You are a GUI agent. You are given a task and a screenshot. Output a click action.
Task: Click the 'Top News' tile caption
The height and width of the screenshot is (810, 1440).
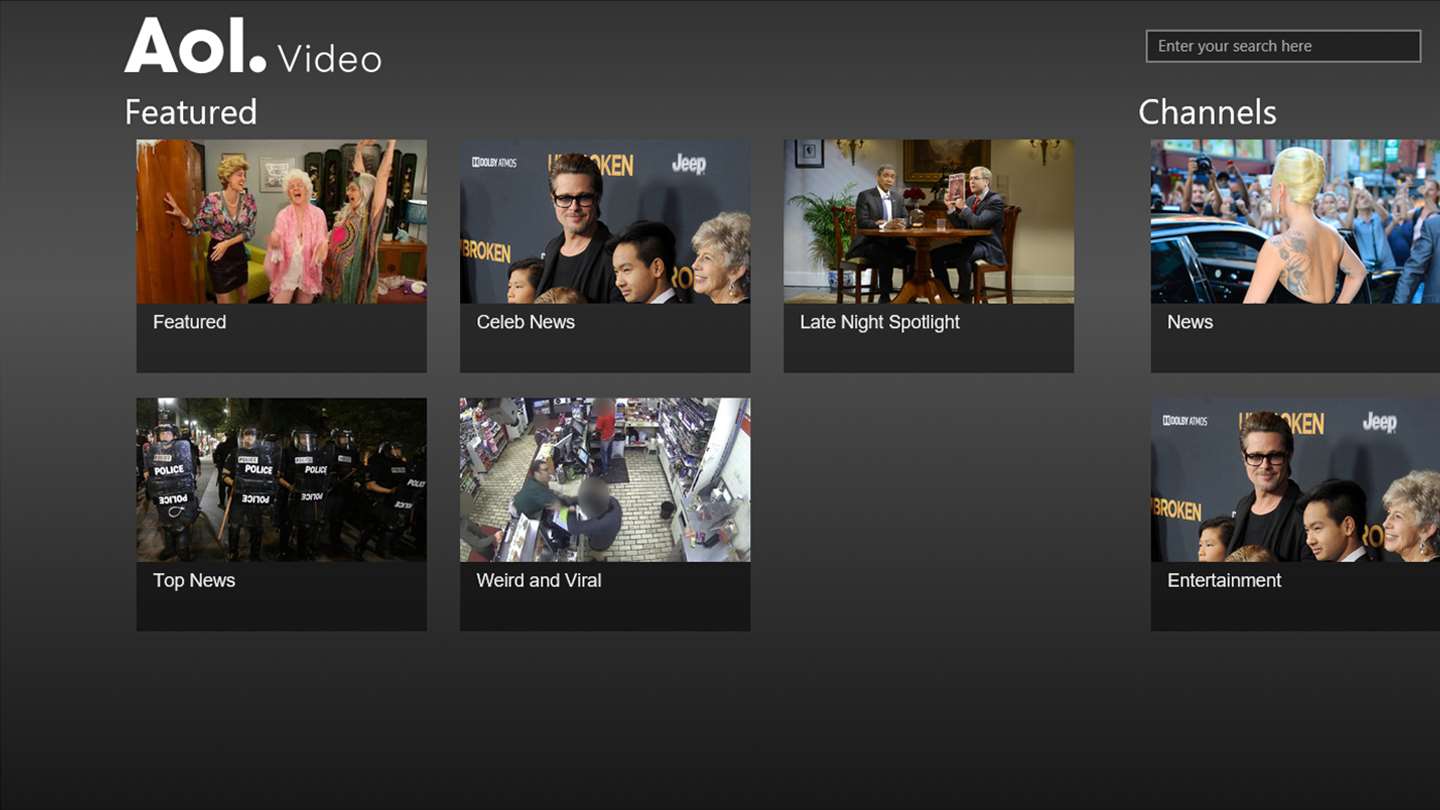(194, 580)
